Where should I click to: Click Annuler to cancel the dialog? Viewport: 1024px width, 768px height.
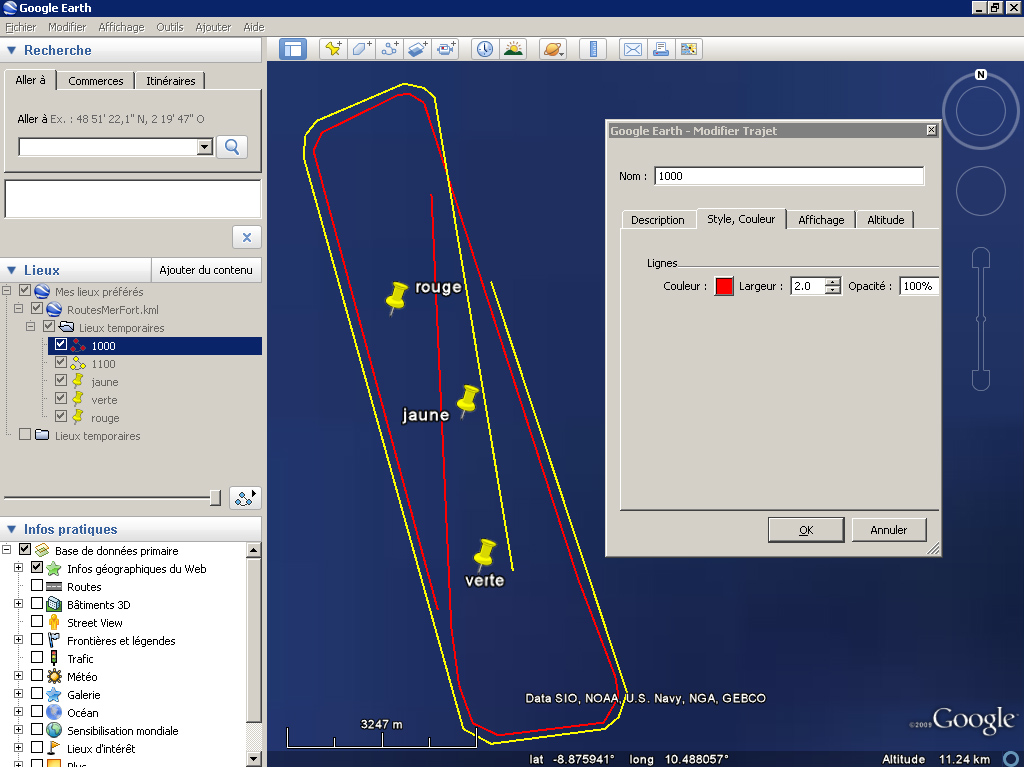[889, 530]
